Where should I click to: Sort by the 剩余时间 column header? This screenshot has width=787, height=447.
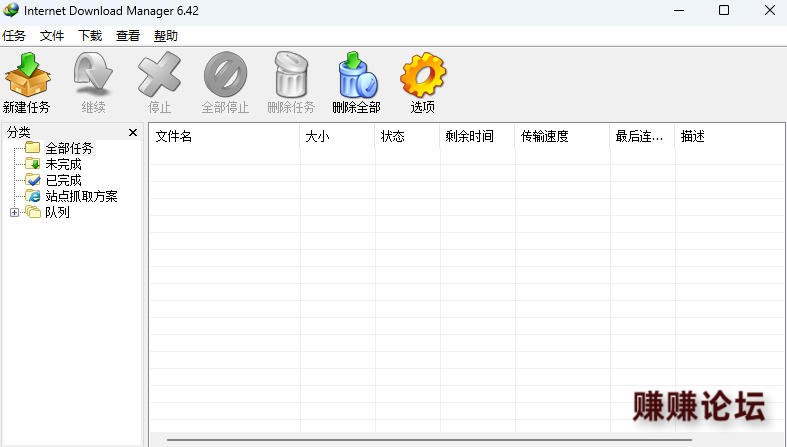click(x=477, y=136)
